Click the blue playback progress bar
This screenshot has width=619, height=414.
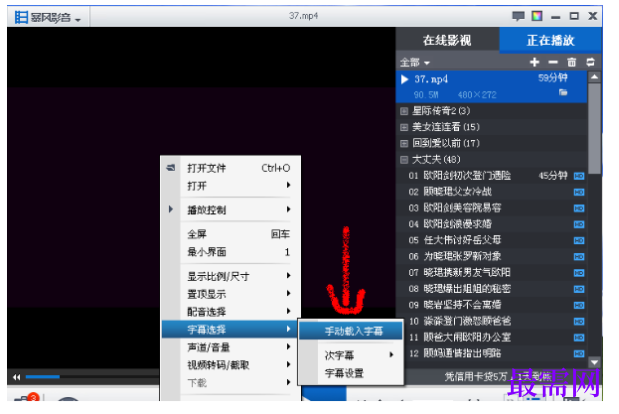click(43, 377)
